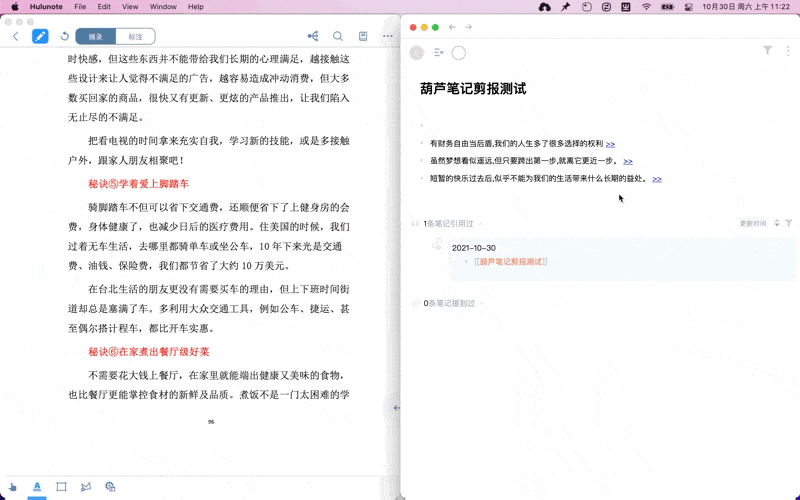The height and width of the screenshot is (500, 800).
Task: Open reader's three-dot more menu
Action: [x=388, y=36]
